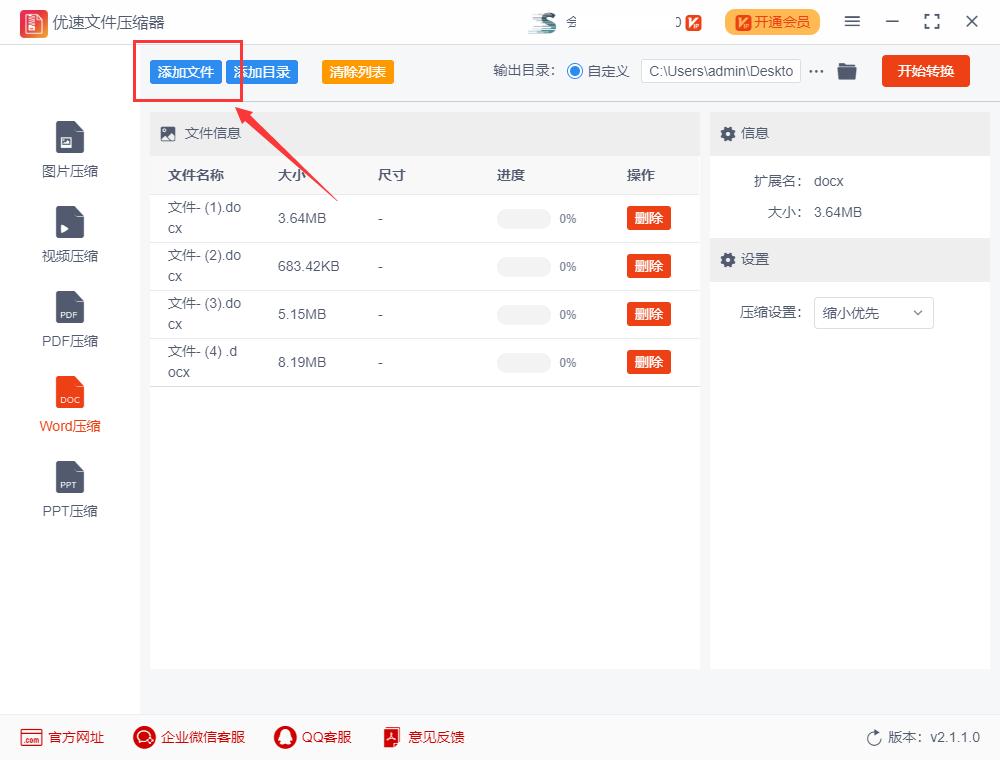The width and height of the screenshot is (1000, 760).
Task: Open the hamburger menu
Action: coord(852,21)
